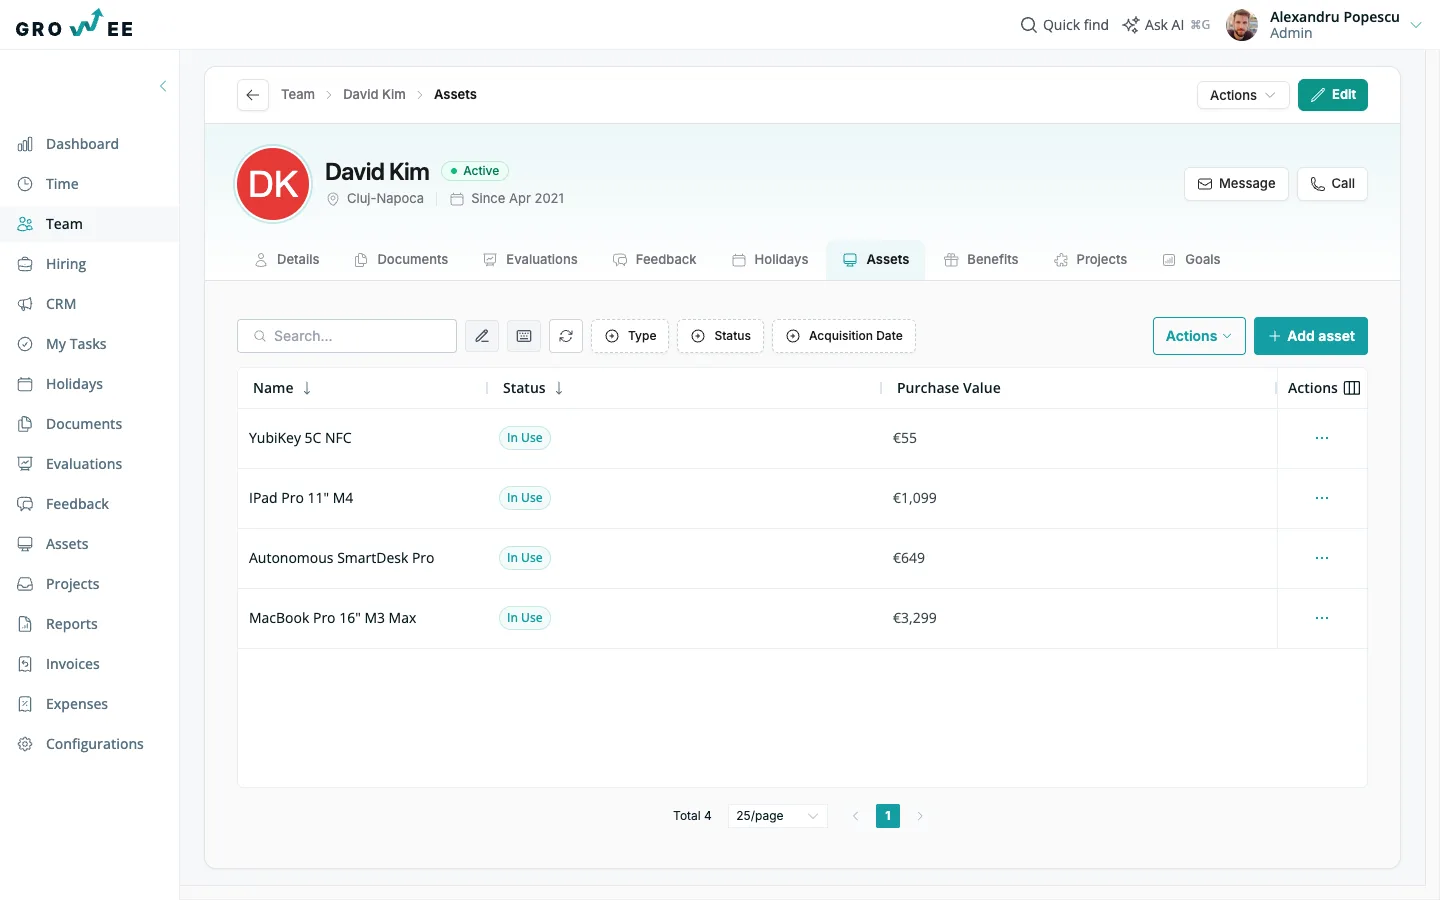Add a Type filter
Viewport: 1440px width, 900px height.
click(x=630, y=336)
